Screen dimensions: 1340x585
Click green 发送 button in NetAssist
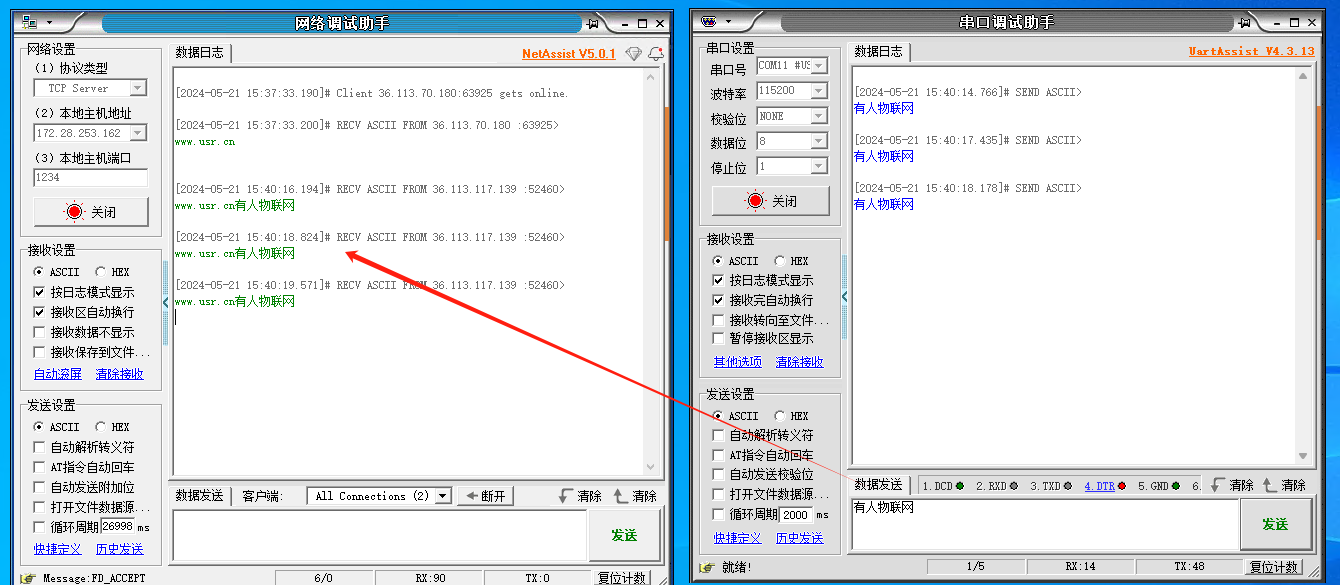tap(624, 535)
